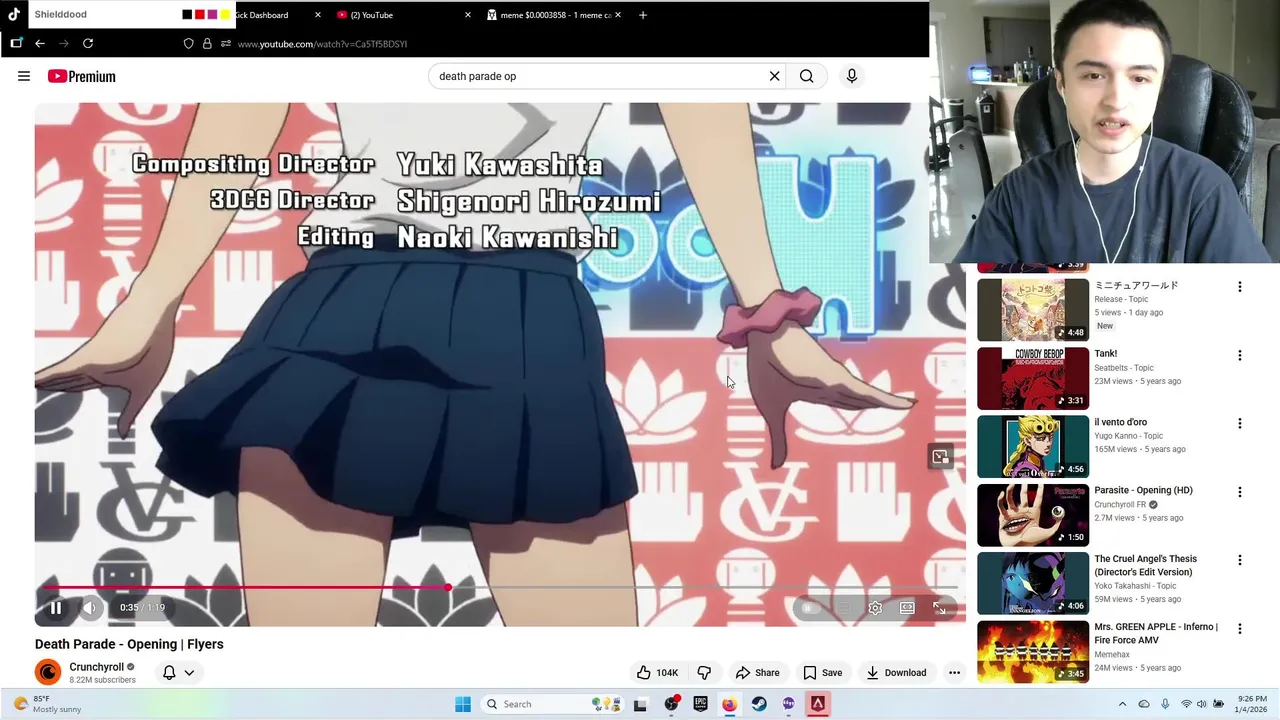The width and height of the screenshot is (1280, 720).
Task: Open options menu for Mrs. GREEN APPLE video
Action: 1240,629
